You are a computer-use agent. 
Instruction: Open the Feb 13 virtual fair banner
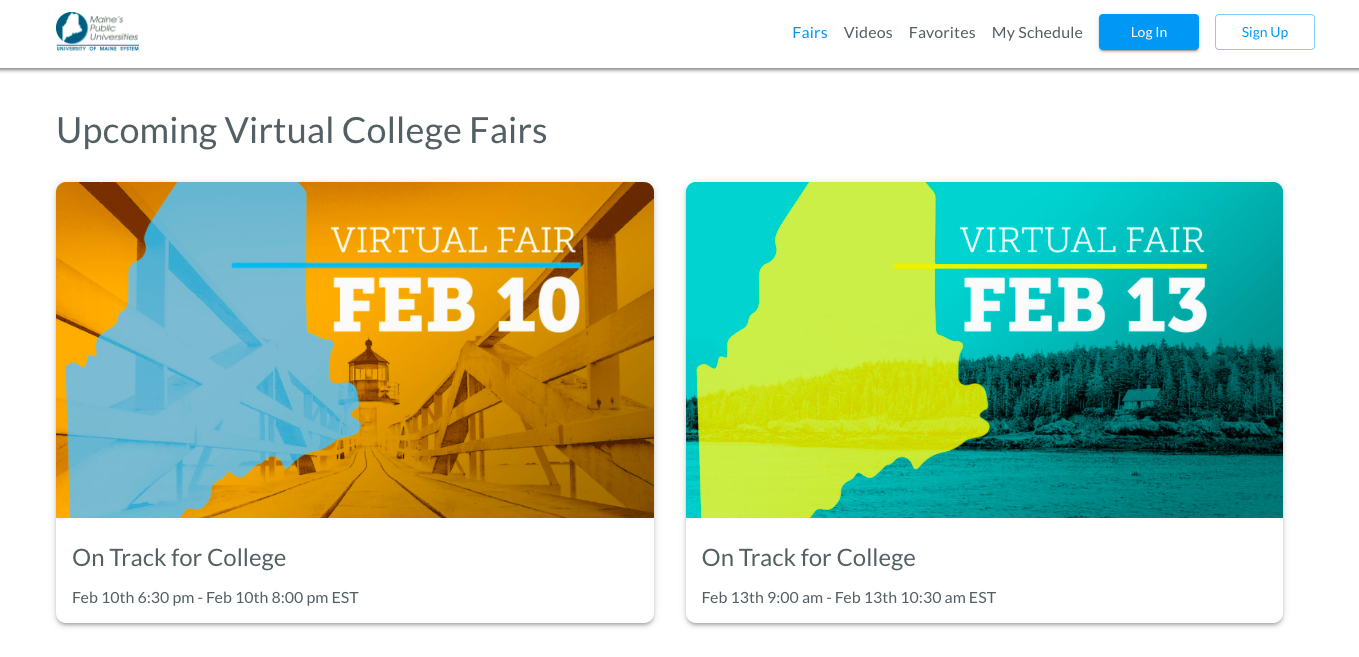tap(984, 350)
